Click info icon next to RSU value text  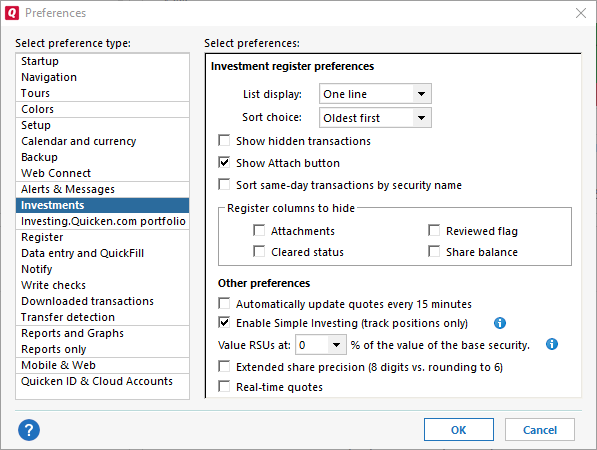click(x=552, y=344)
